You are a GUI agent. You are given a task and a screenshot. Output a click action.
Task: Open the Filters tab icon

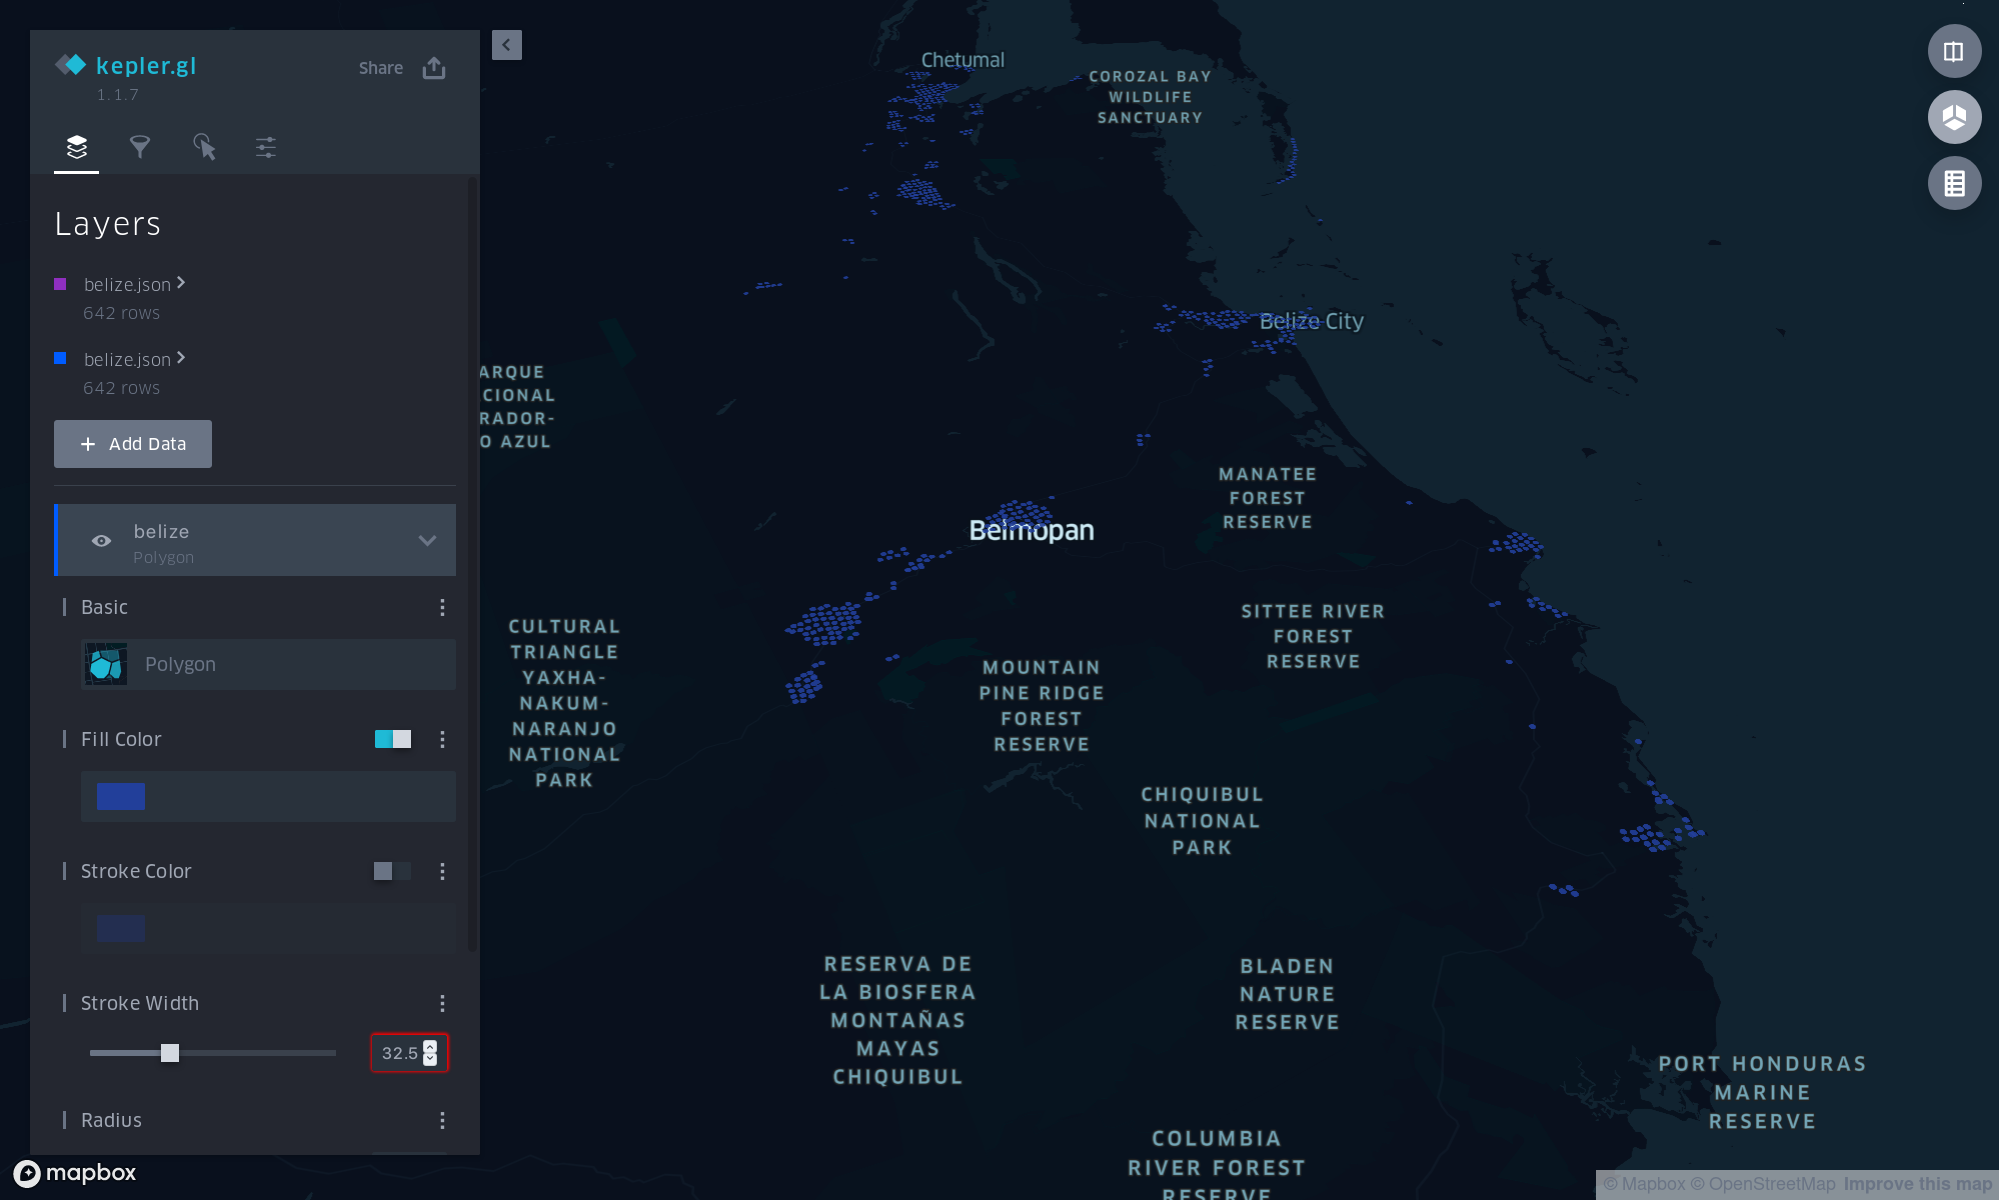[140, 147]
